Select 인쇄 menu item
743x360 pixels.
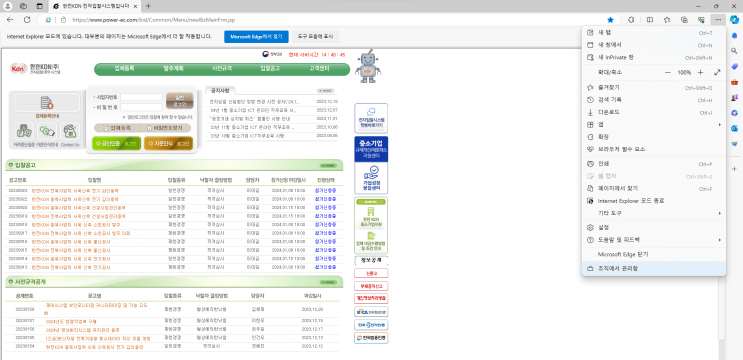653,164
